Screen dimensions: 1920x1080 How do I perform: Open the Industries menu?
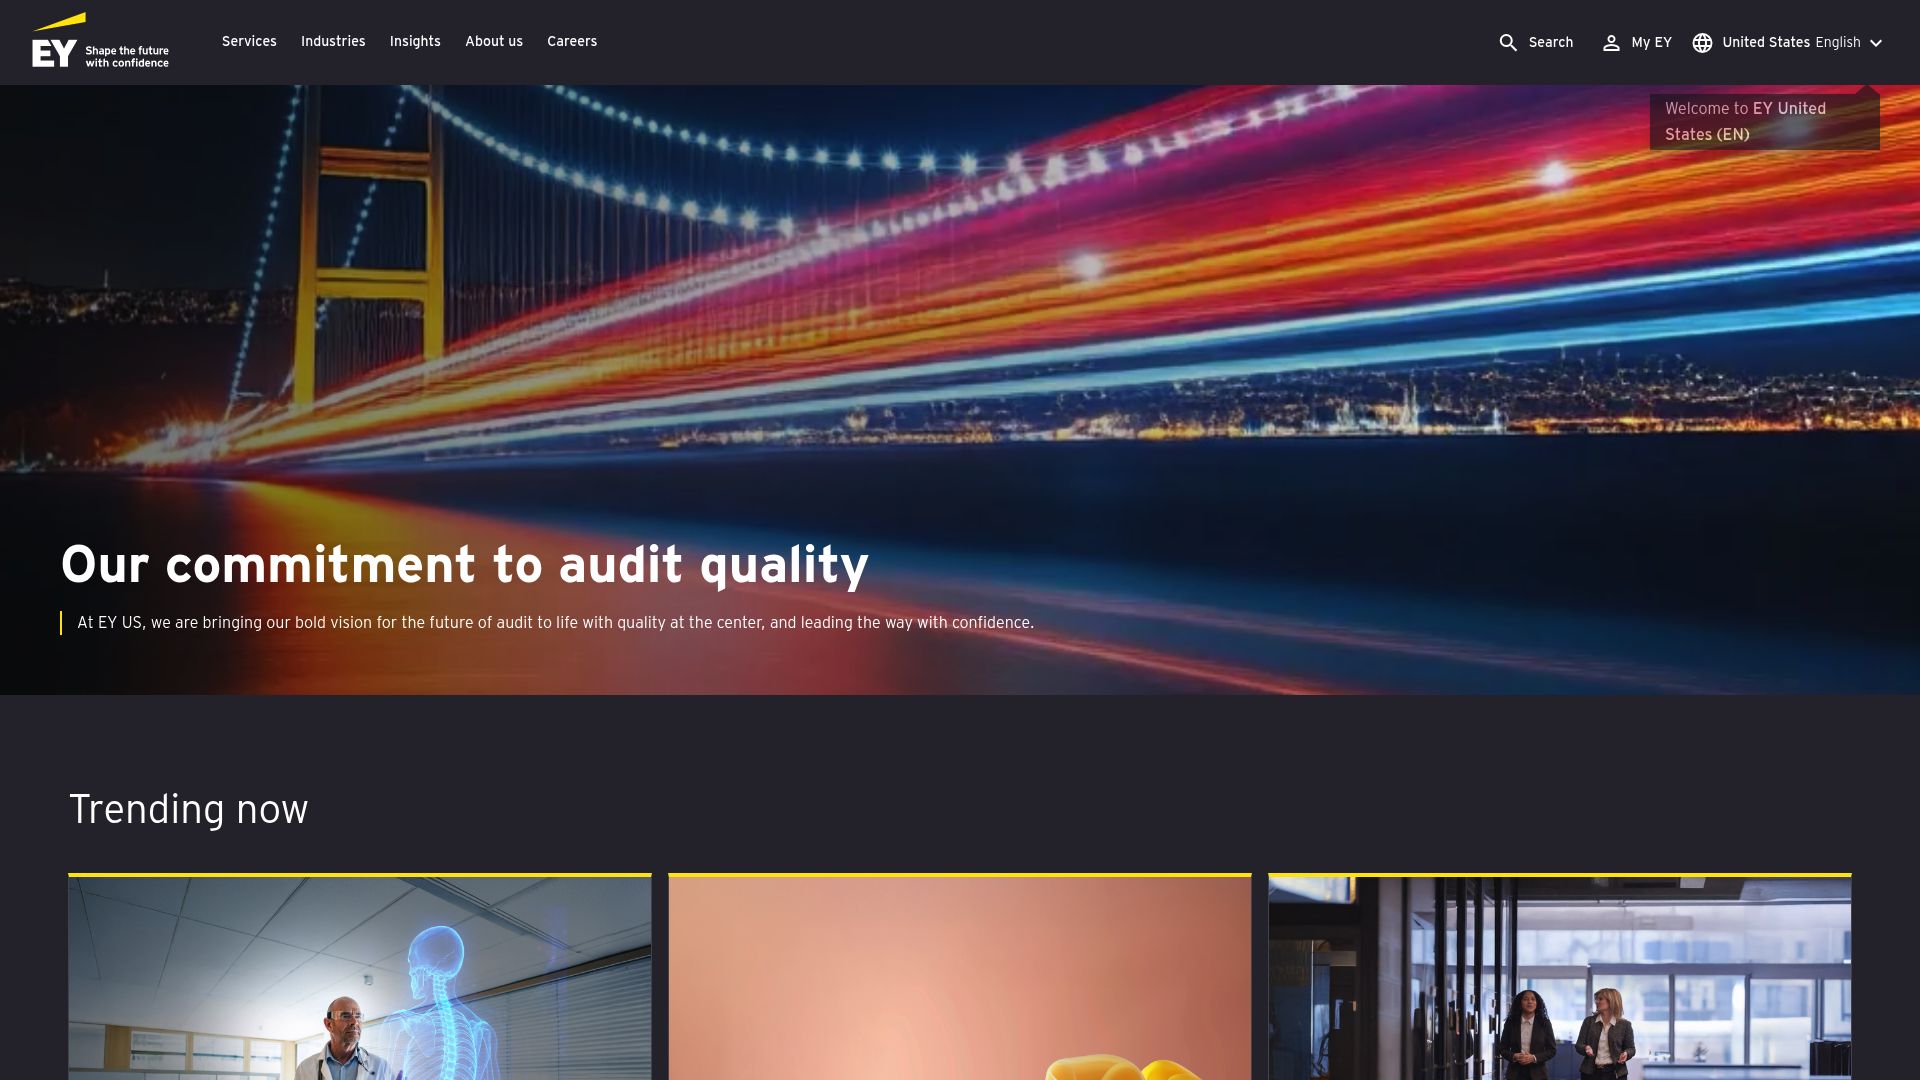point(333,41)
